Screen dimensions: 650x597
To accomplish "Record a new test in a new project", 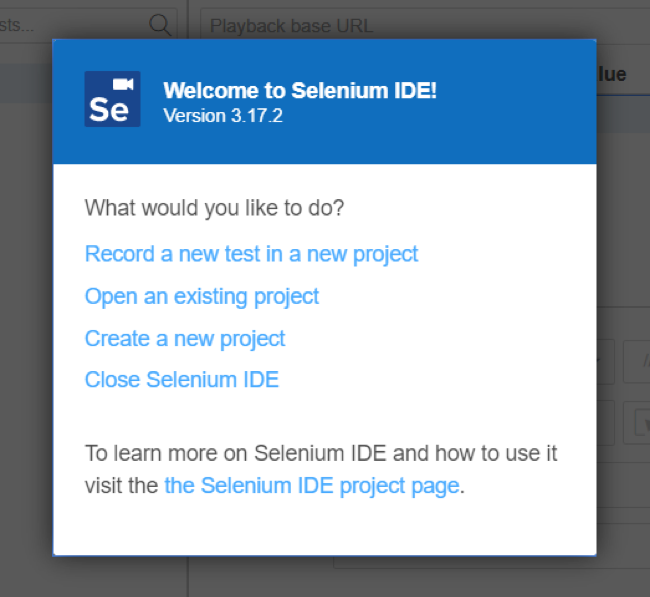I will click(x=251, y=254).
